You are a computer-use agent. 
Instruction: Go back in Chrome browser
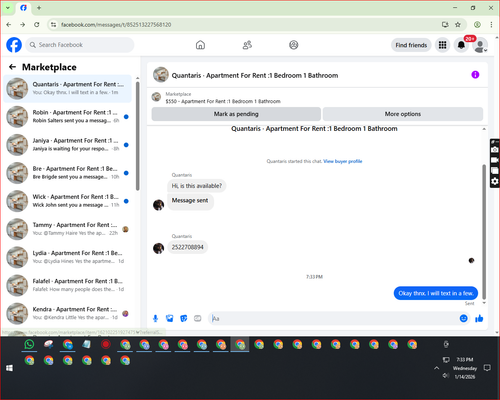tap(9, 25)
